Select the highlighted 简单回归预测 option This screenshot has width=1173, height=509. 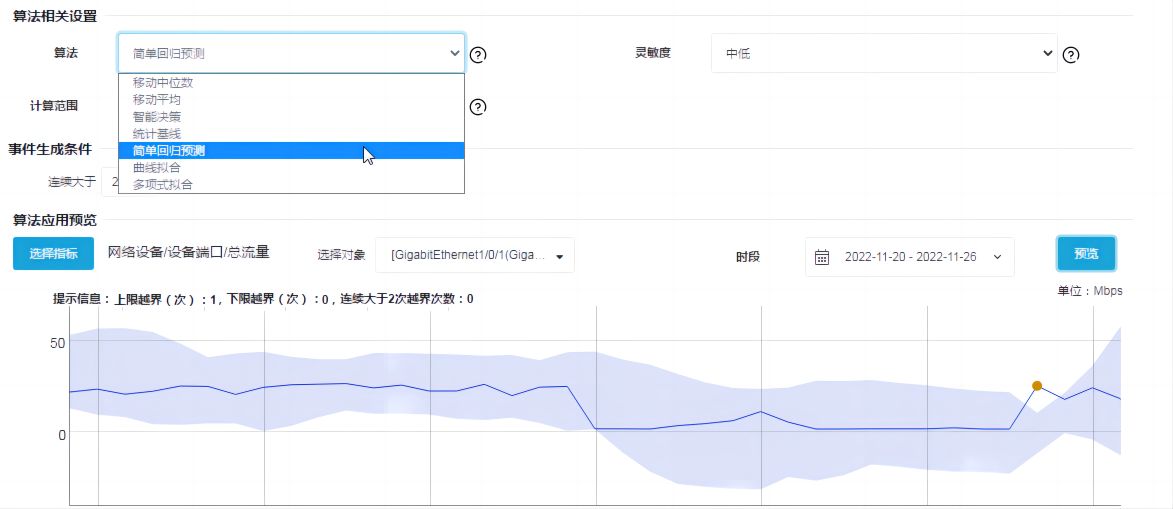pyautogui.click(x=169, y=151)
